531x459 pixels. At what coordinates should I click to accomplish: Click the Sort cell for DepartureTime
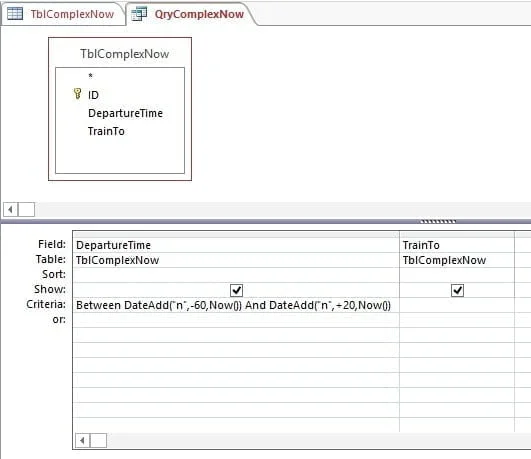pyautogui.click(x=236, y=275)
